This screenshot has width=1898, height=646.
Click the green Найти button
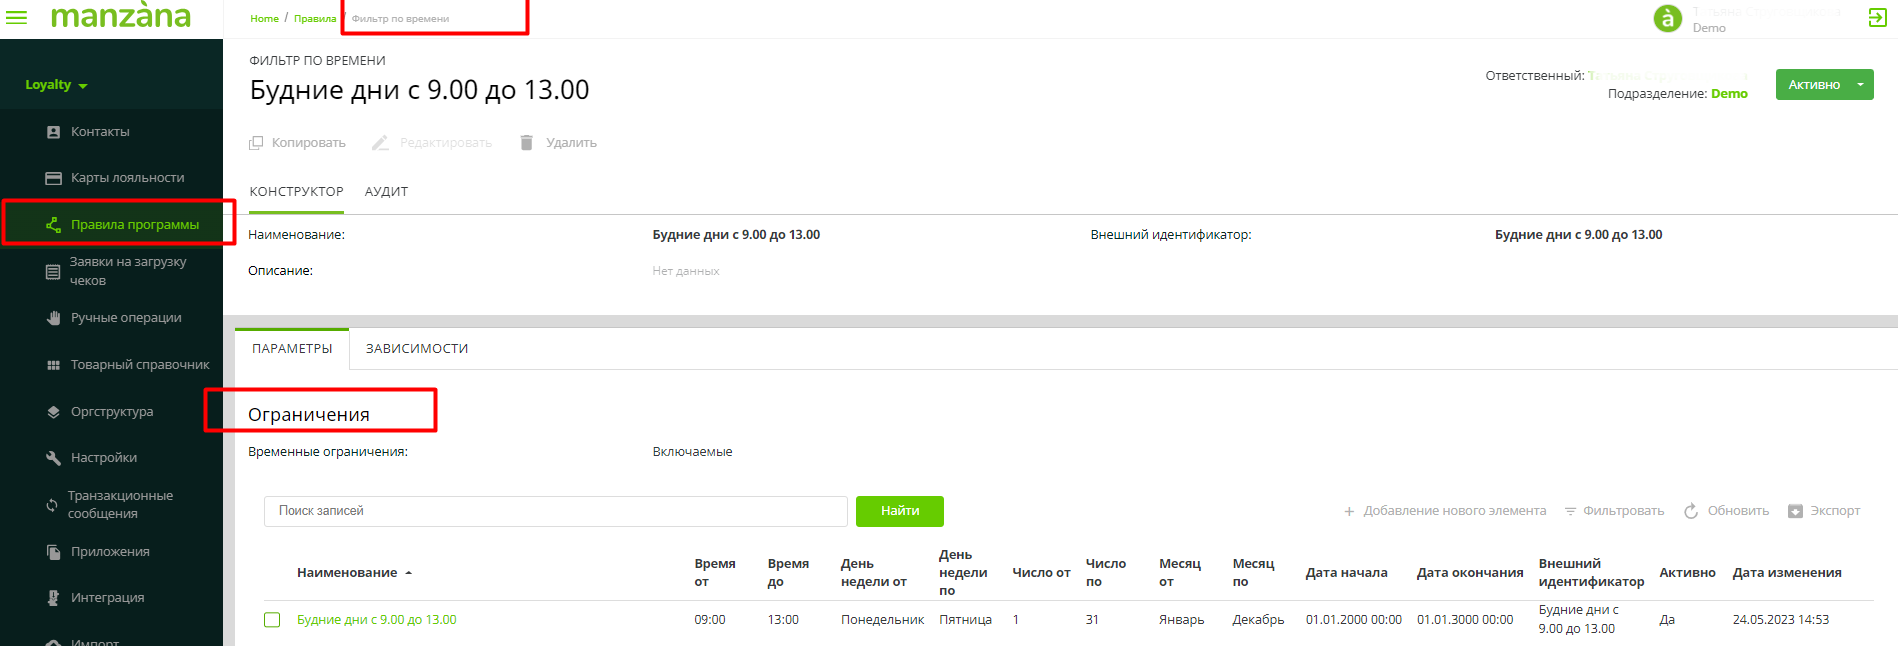pyautogui.click(x=899, y=511)
